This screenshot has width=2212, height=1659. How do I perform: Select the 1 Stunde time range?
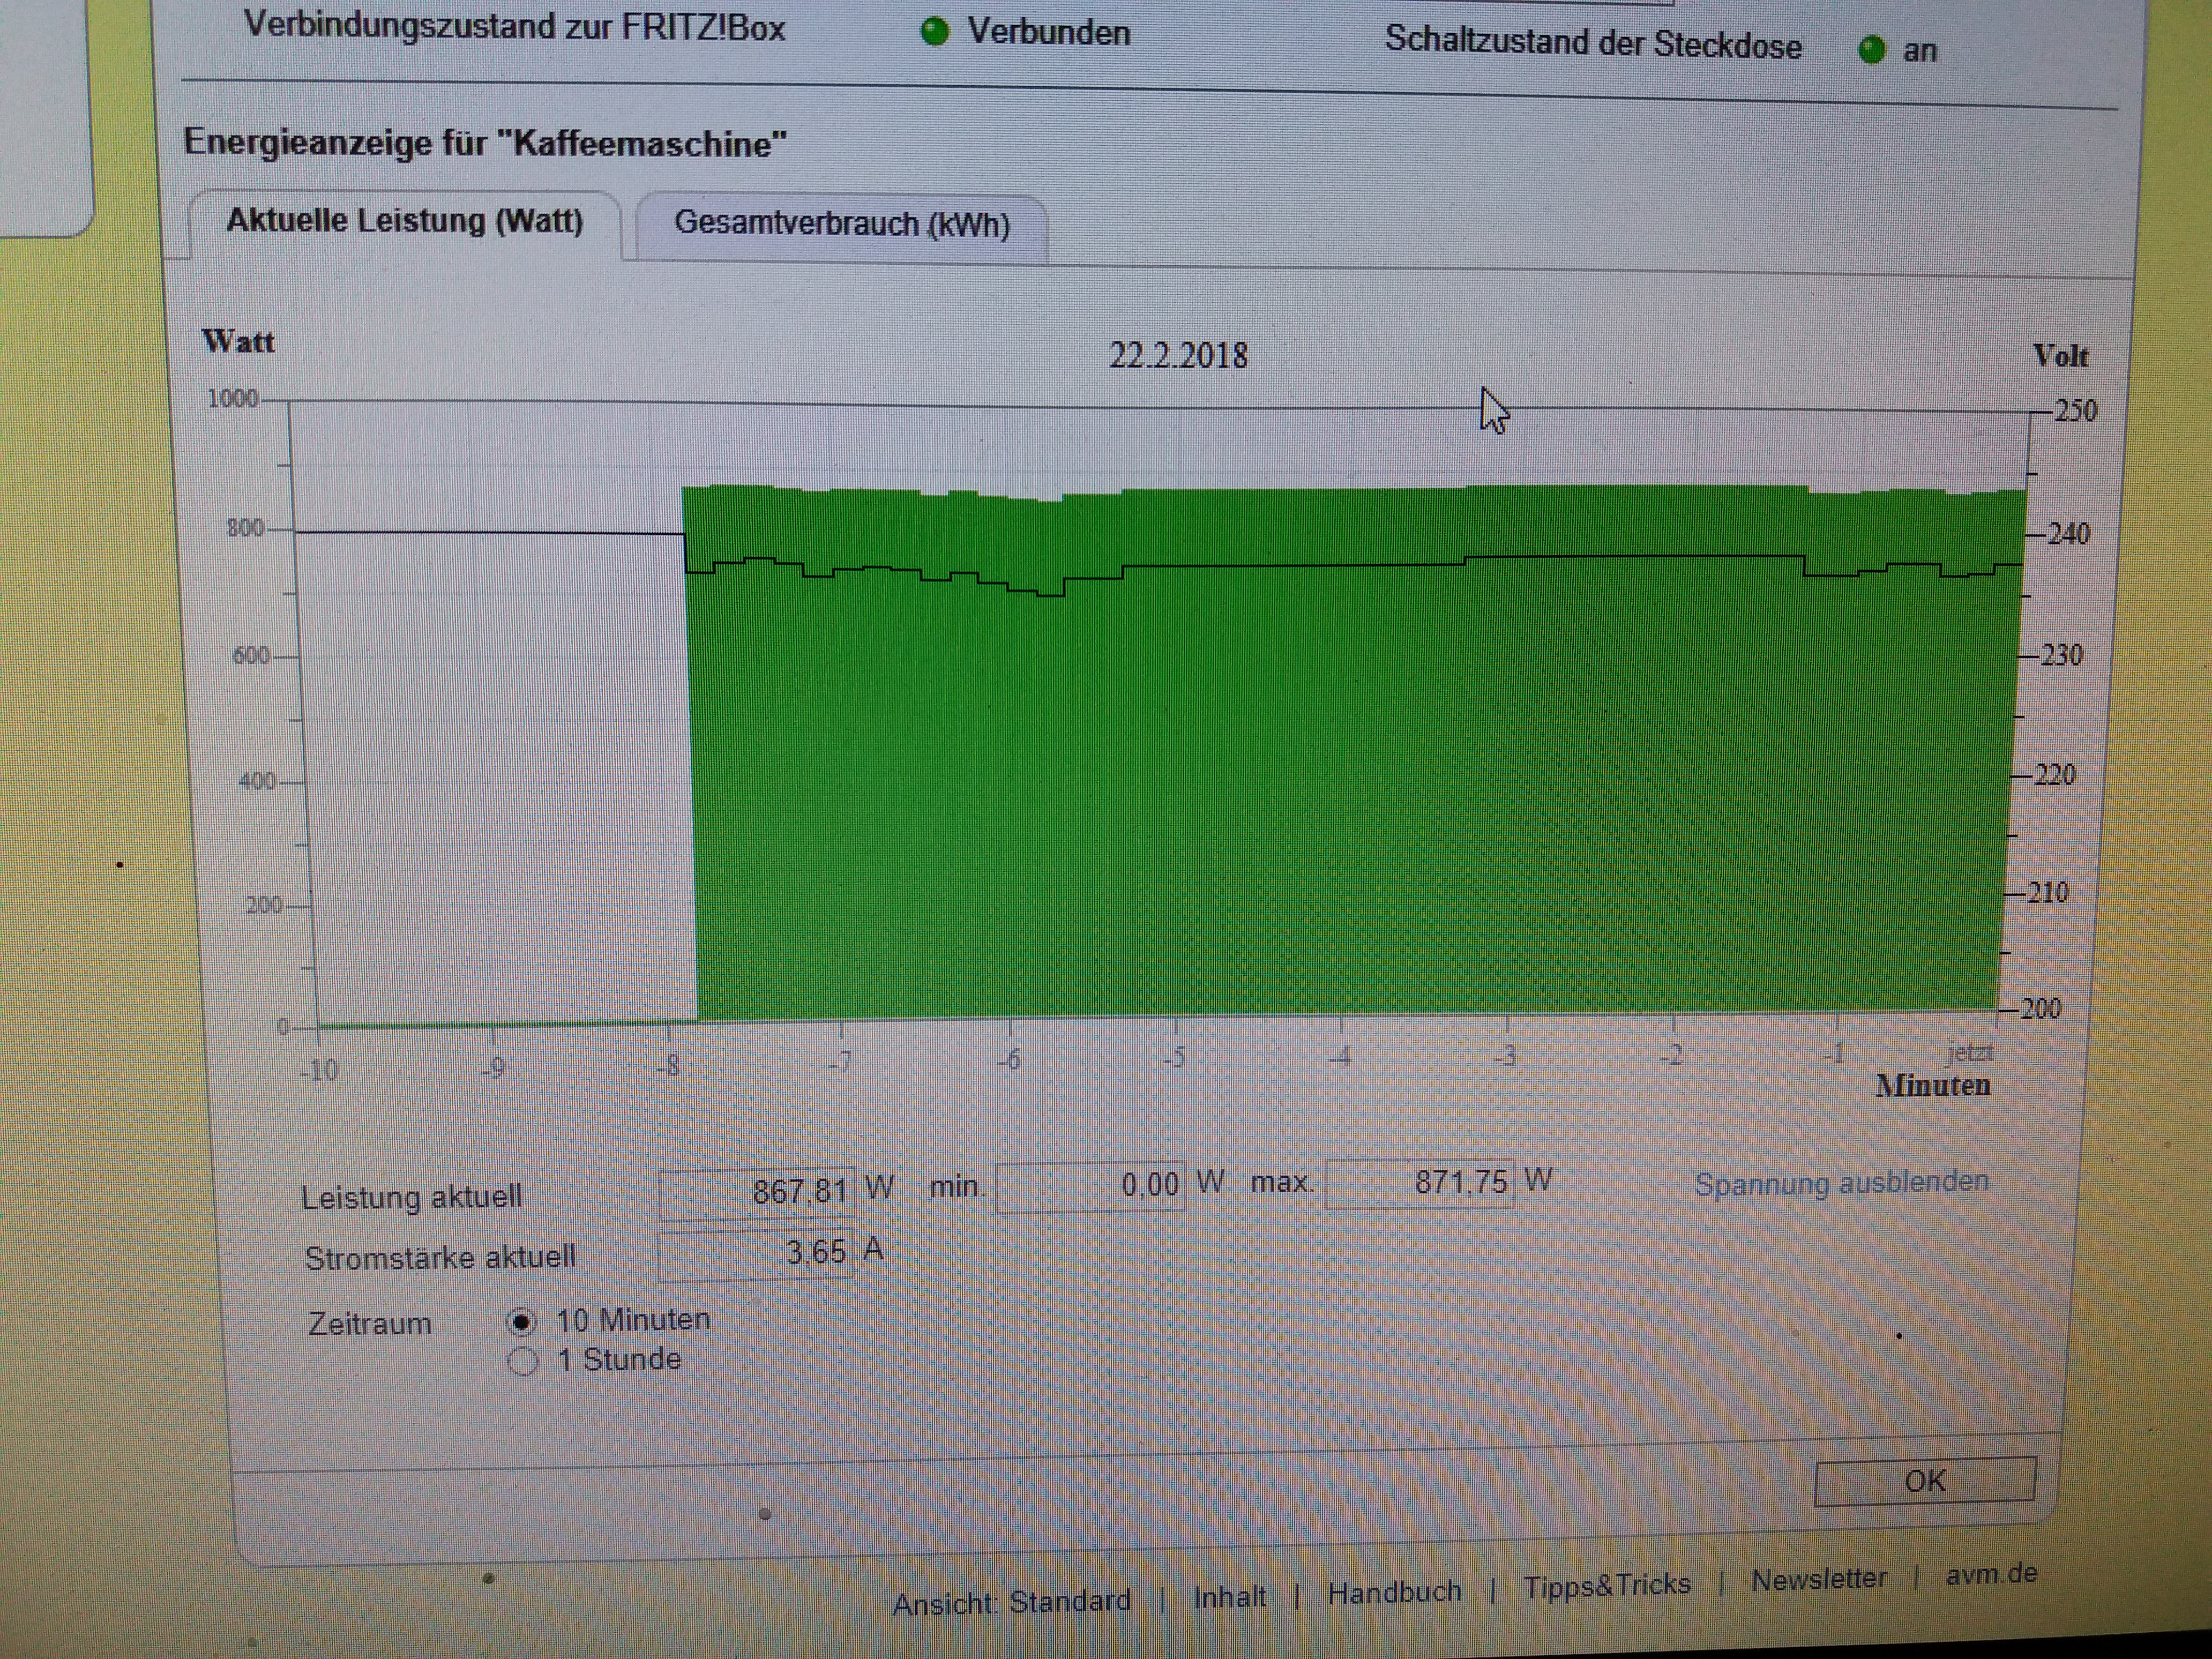tap(522, 1361)
